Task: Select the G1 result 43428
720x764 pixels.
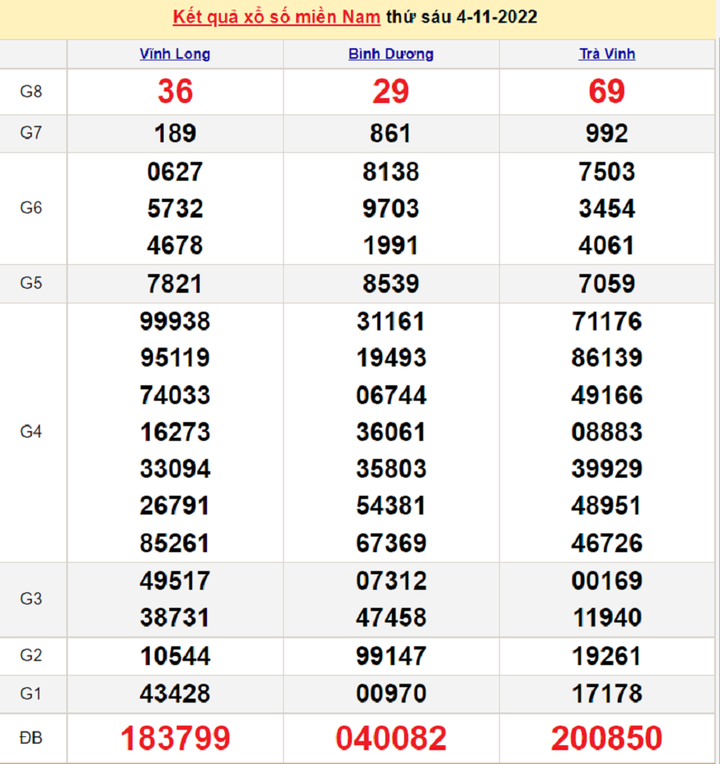Action: pos(175,693)
